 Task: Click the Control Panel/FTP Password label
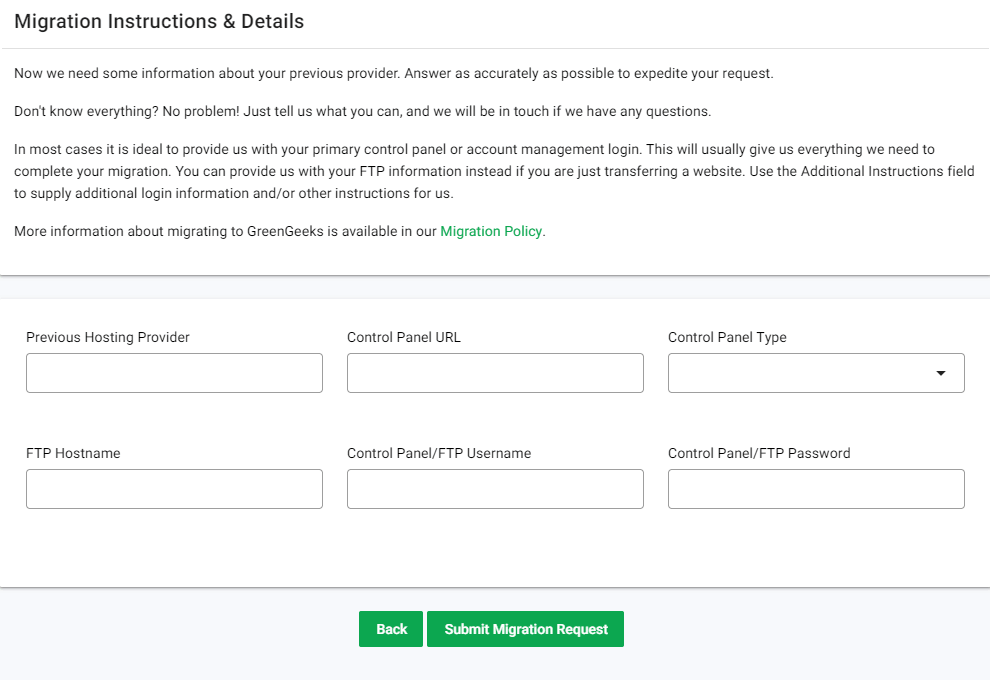click(x=759, y=453)
